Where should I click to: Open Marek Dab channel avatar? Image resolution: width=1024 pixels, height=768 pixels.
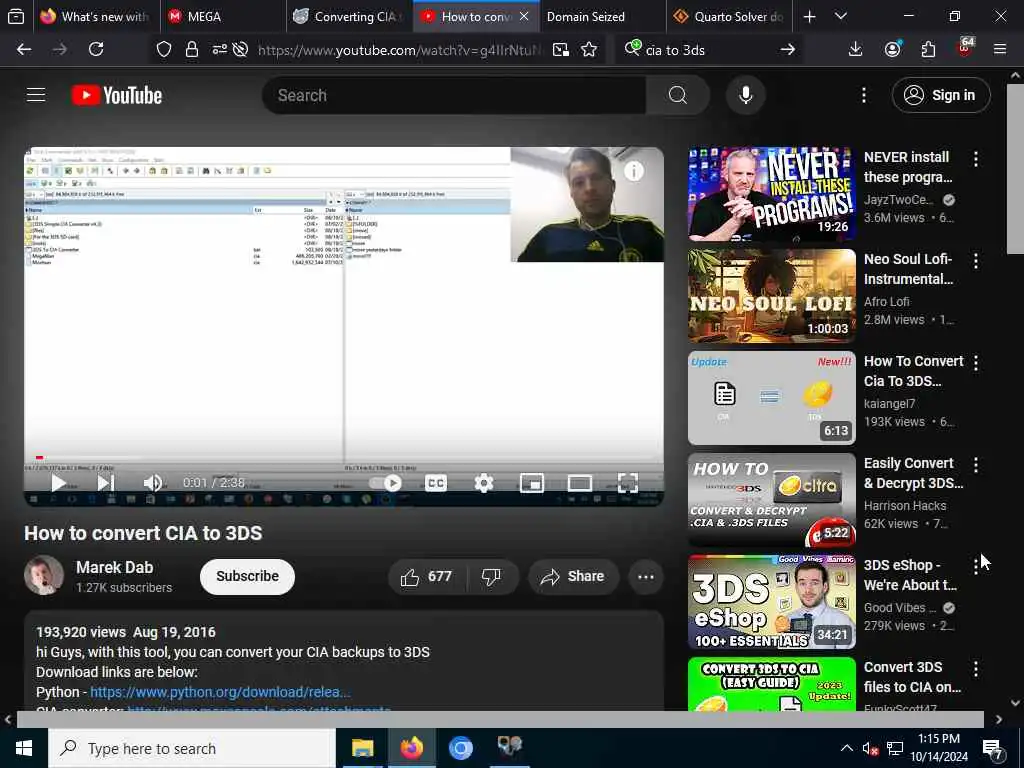point(44,575)
